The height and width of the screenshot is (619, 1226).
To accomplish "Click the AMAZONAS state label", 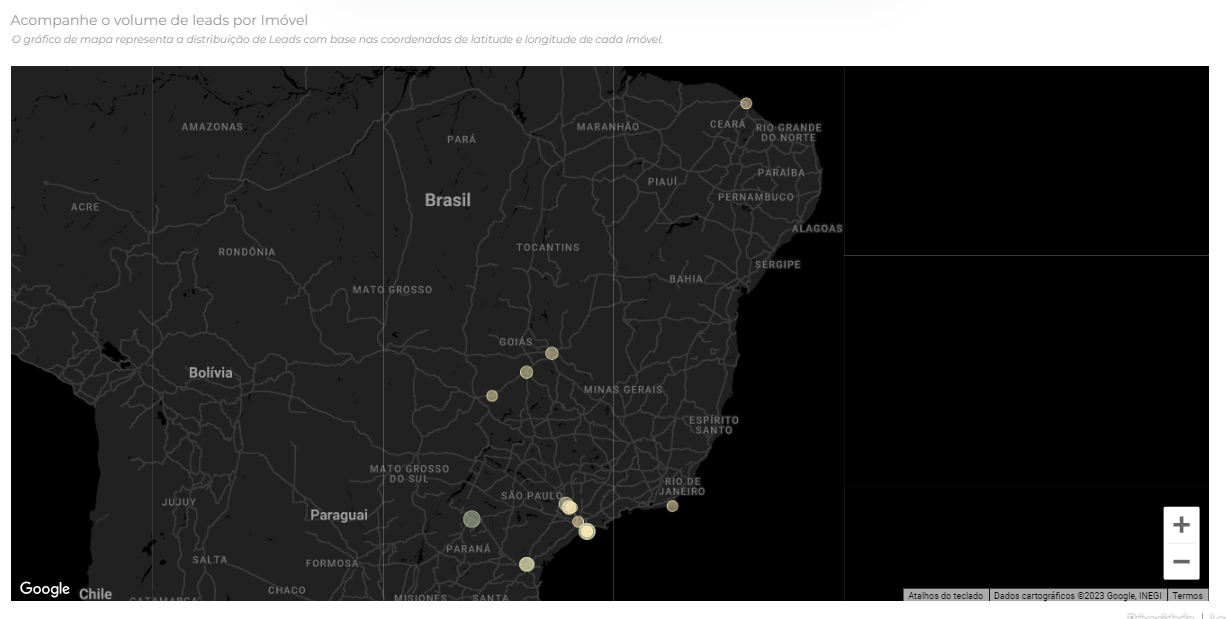I will 212,127.
